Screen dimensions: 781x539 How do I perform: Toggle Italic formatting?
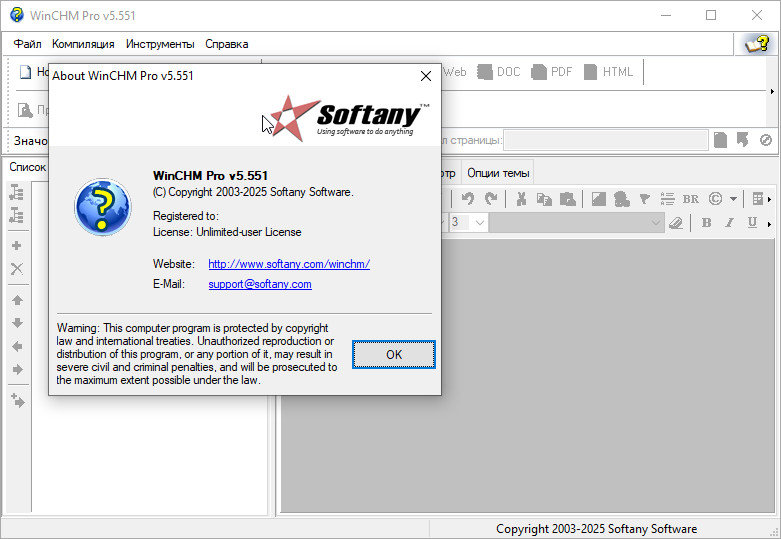(x=729, y=222)
